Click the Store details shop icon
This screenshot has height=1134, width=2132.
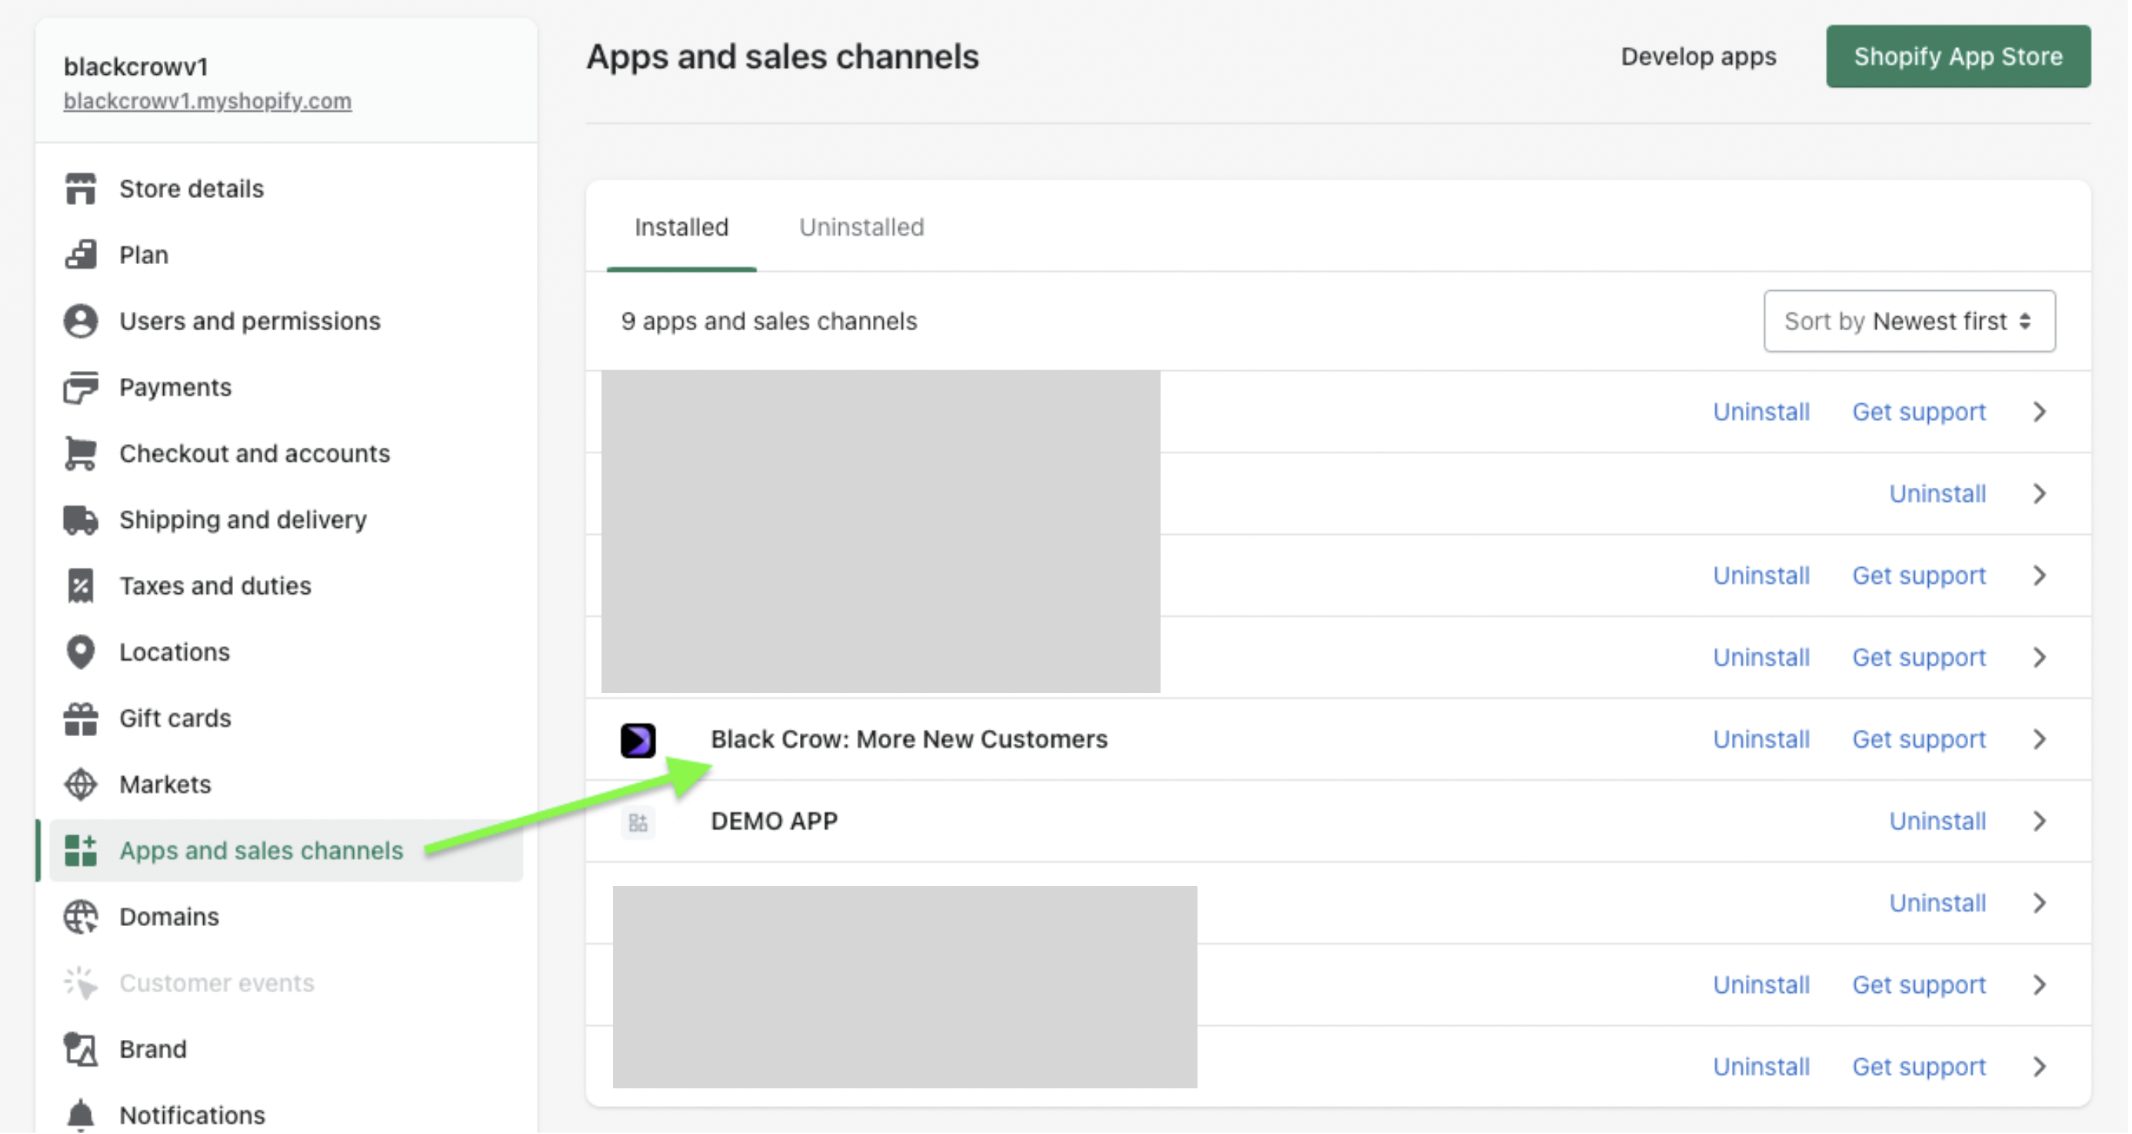coord(81,188)
